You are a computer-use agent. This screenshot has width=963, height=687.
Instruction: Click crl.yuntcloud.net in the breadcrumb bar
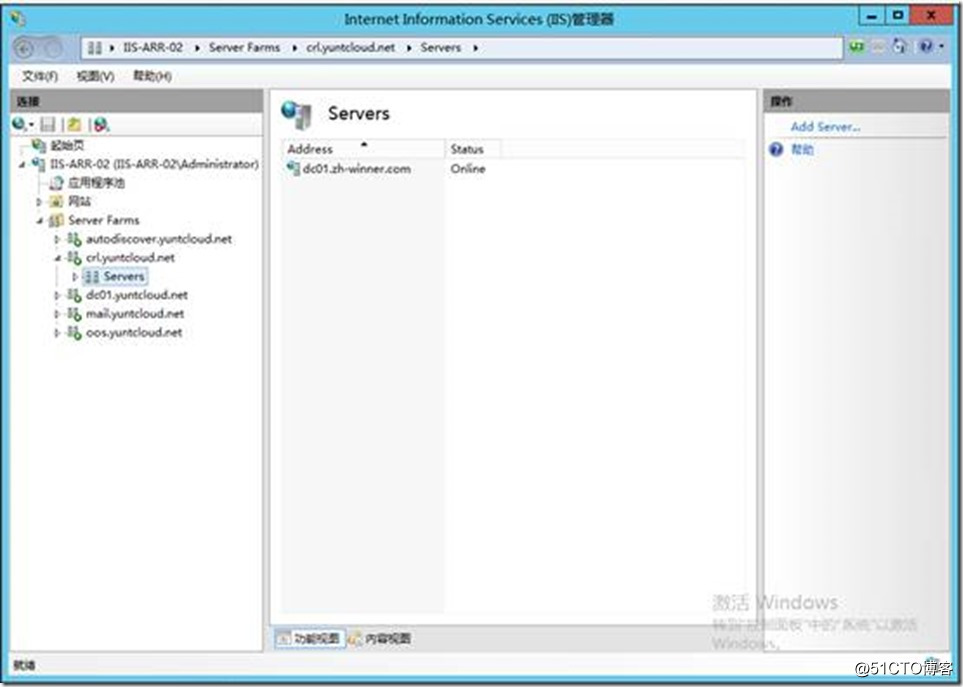click(x=351, y=47)
